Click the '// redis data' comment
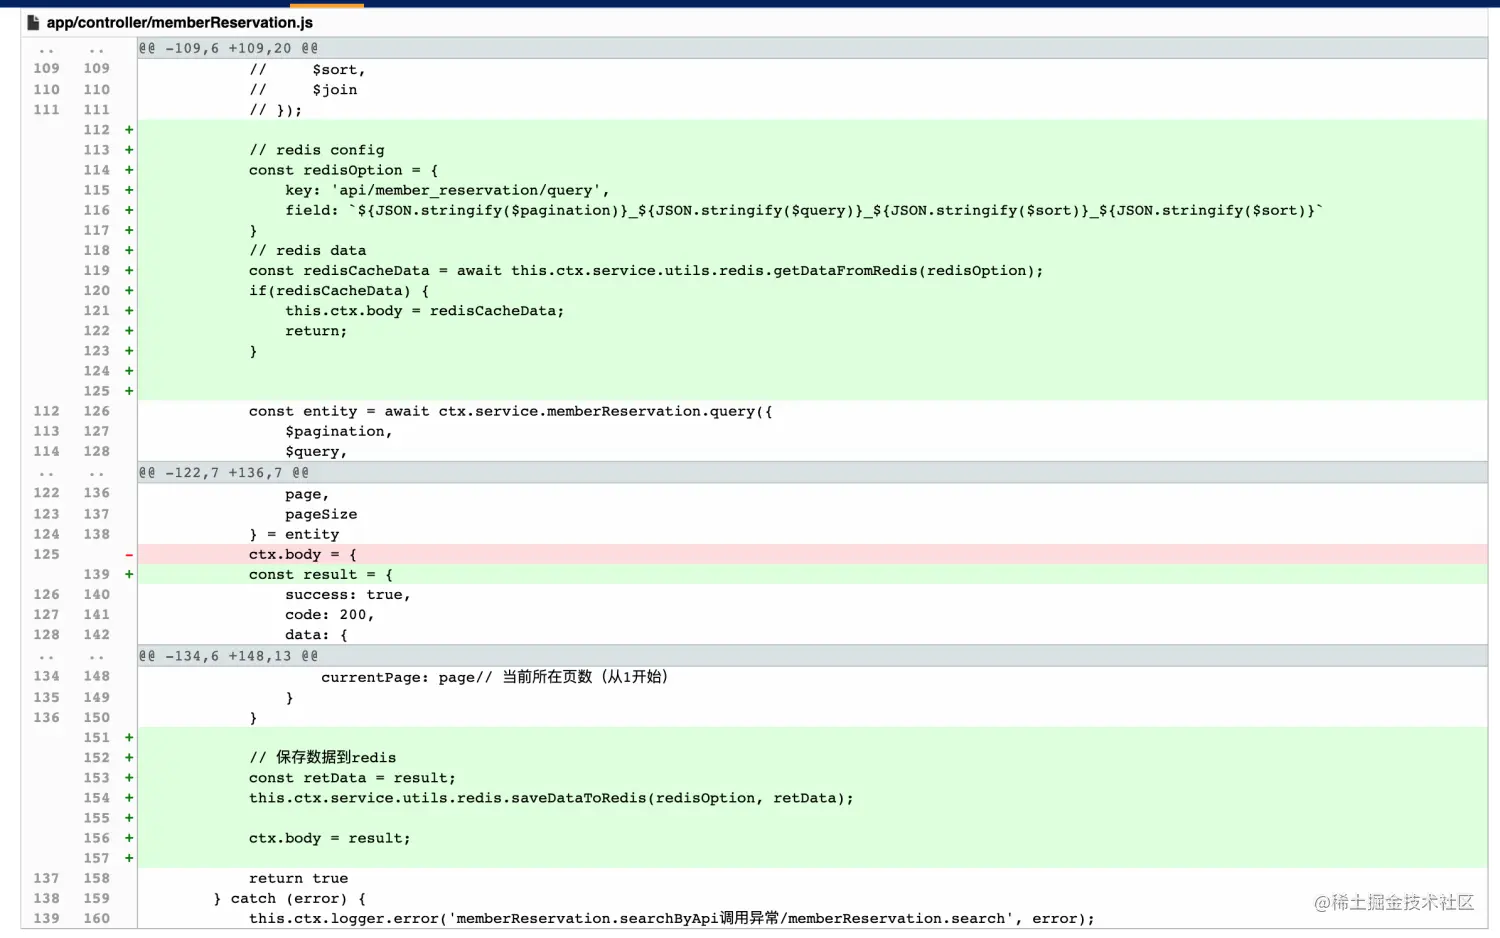 [x=308, y=250]
